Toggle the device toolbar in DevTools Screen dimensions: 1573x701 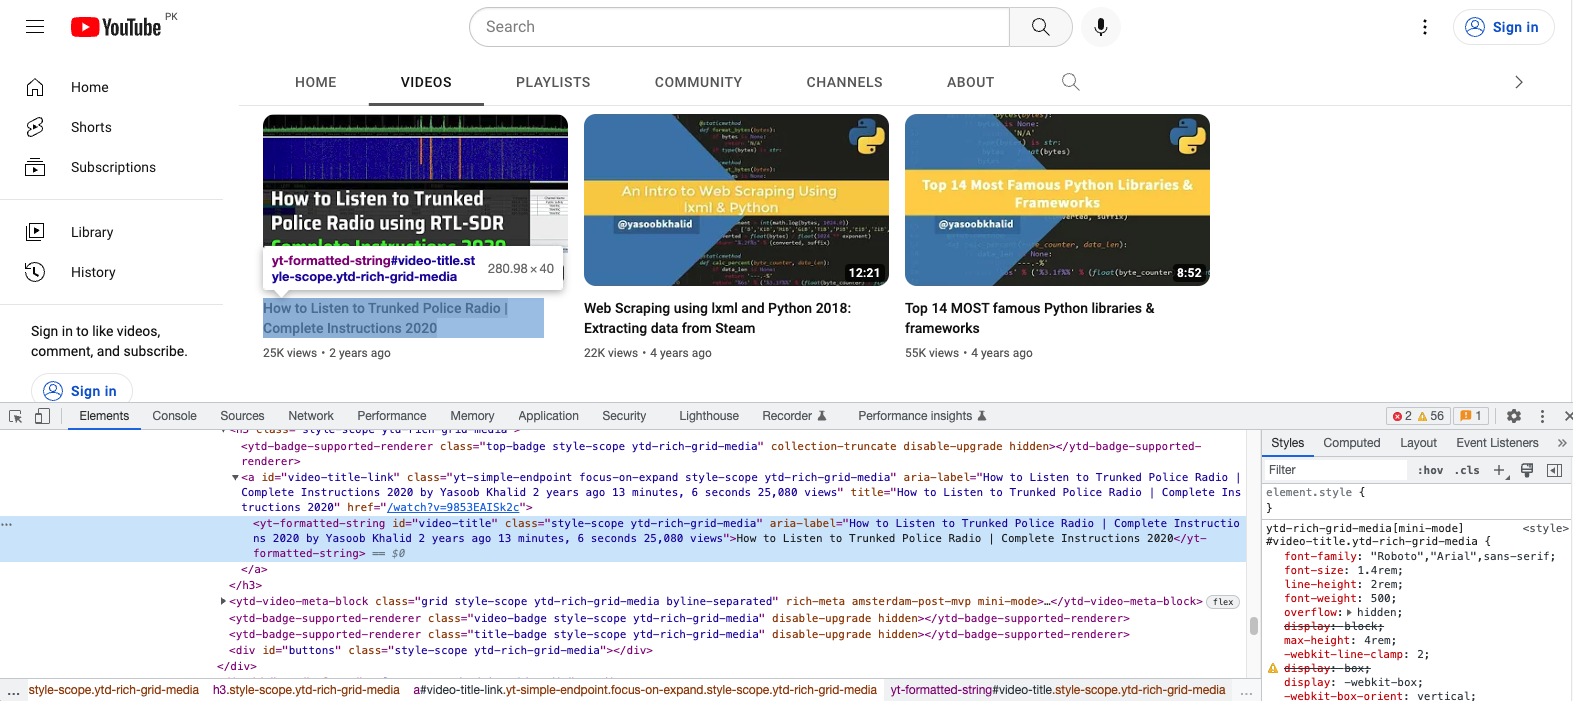[x=42, y=416]
